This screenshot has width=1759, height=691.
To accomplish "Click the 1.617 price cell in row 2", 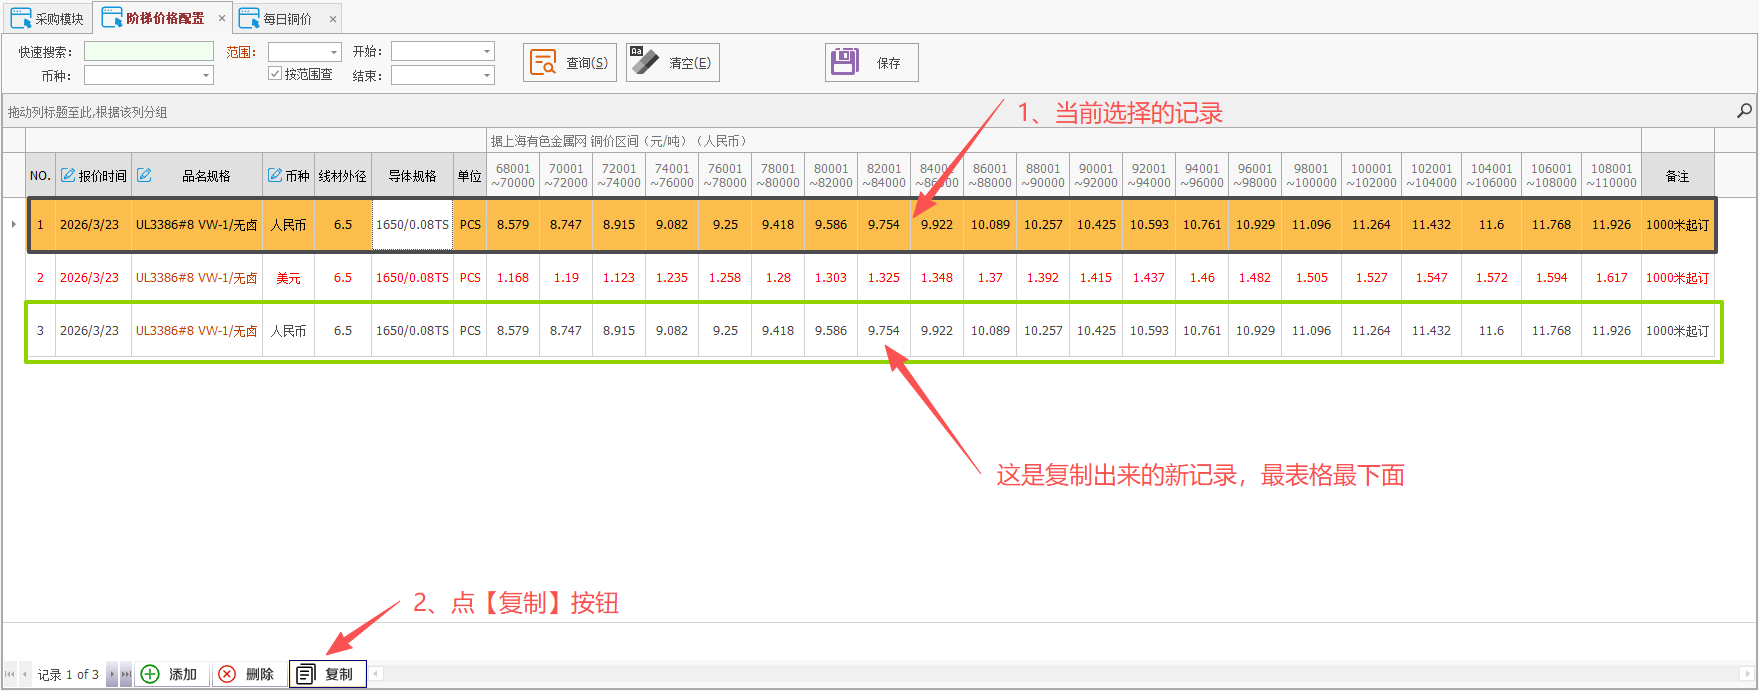I will [1611, 278].
